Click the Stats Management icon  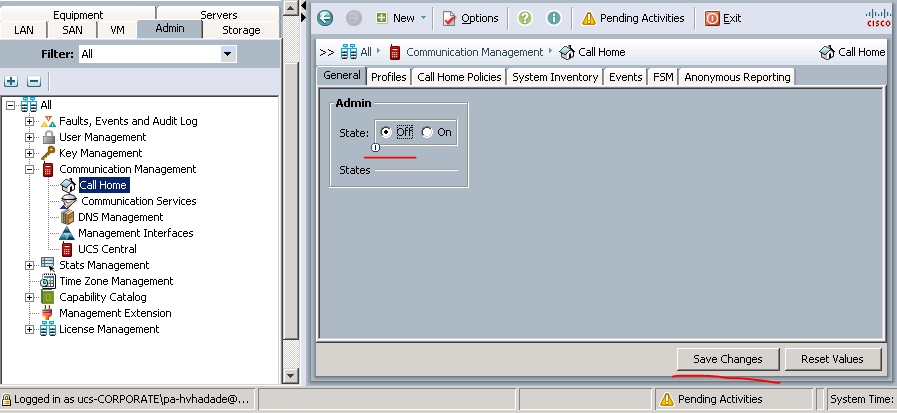49,264
